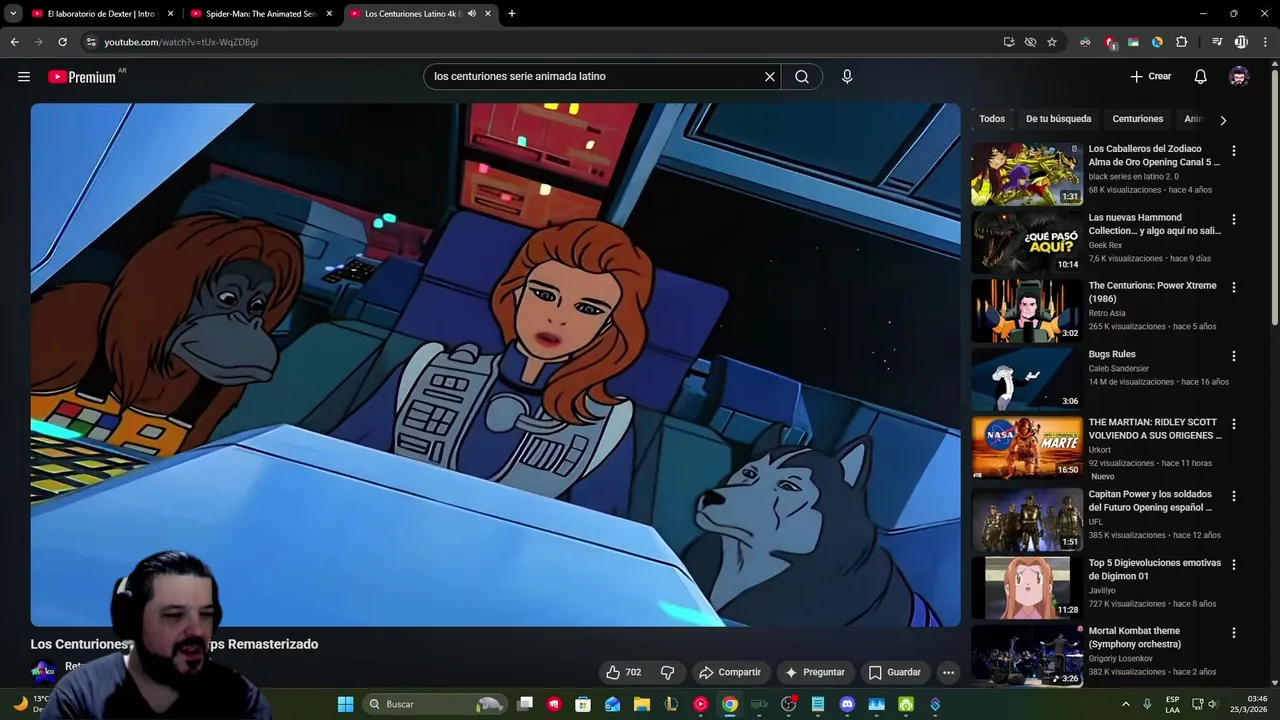Viewport: 1280px width, 720px height.
Task: Open options for Top 5 Digievoluciones video
Action: (x=1233, y=564)
